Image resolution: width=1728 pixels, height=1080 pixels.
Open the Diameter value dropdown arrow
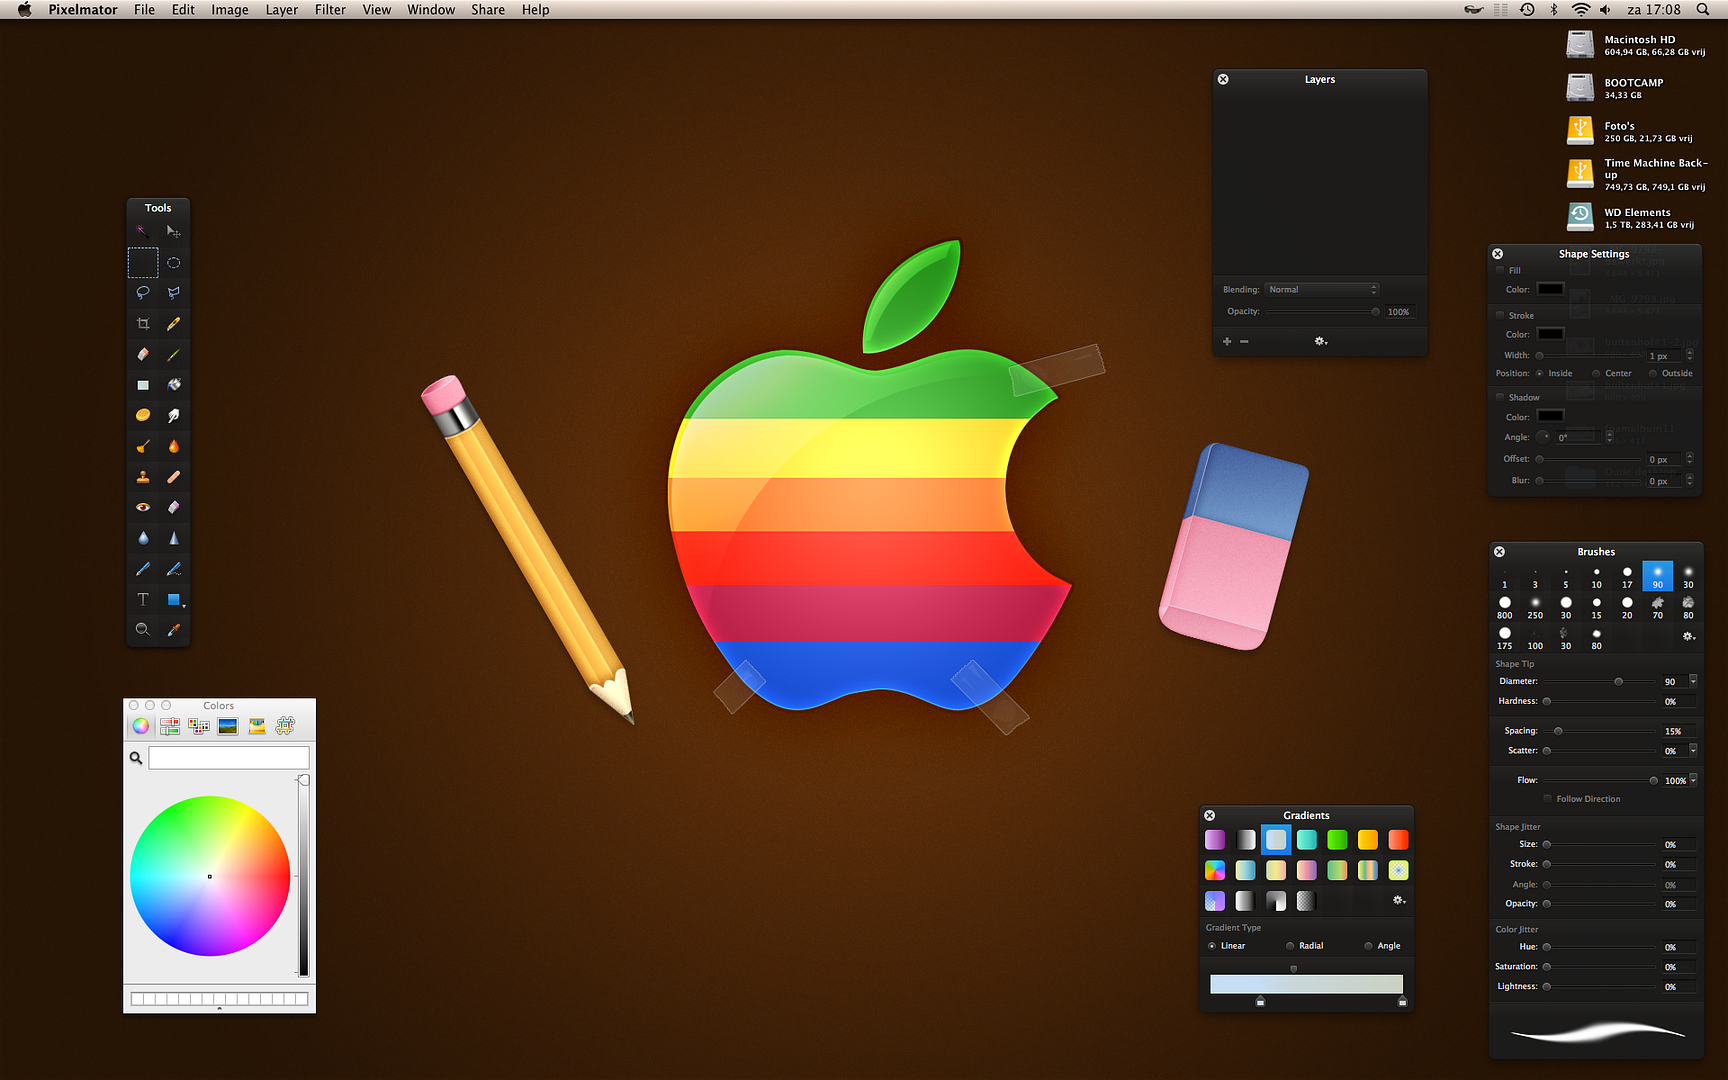click(1693, 681)
